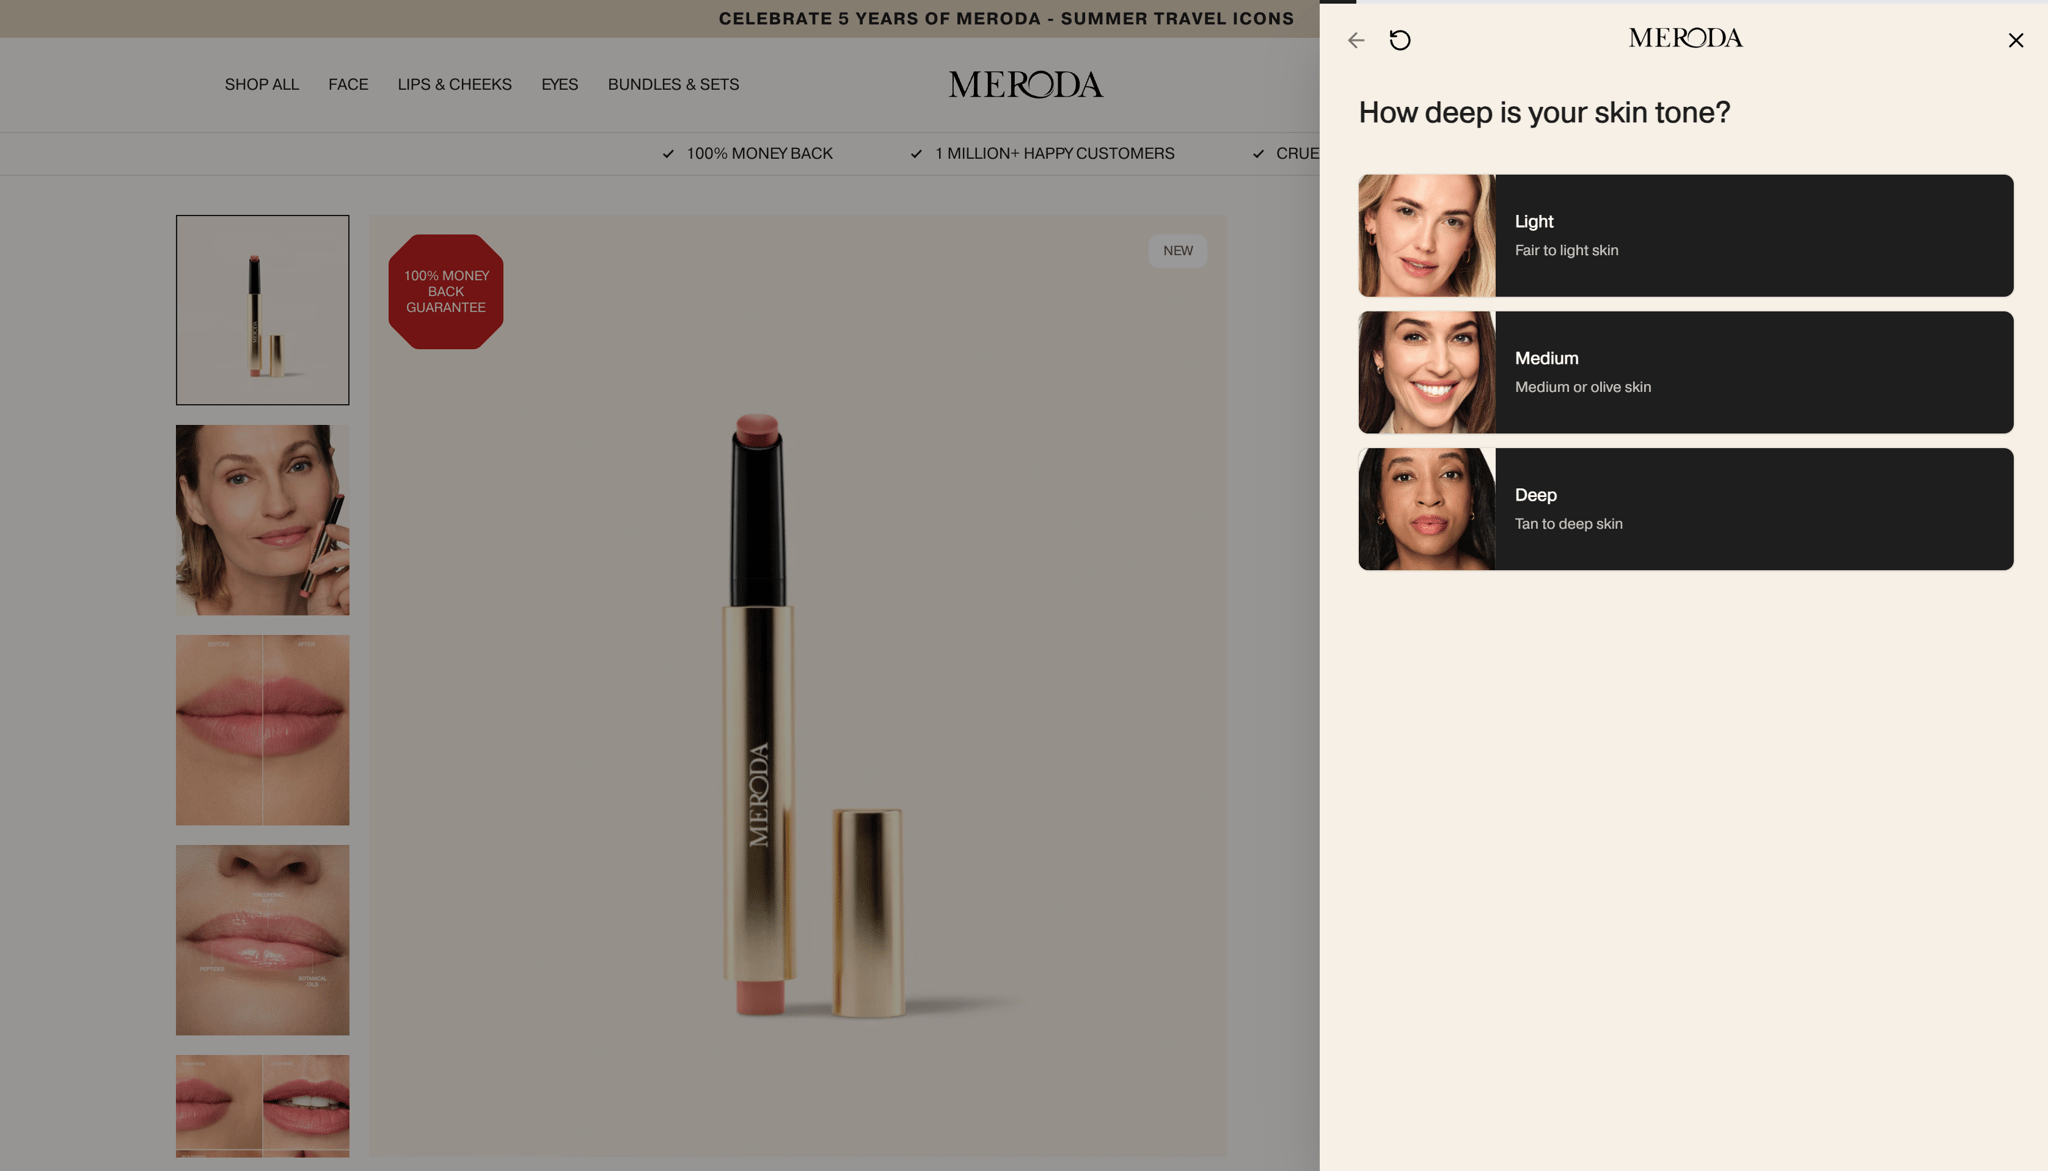
Task: Click the MERODA logo in the site header
Action: tap(1026, 85)
